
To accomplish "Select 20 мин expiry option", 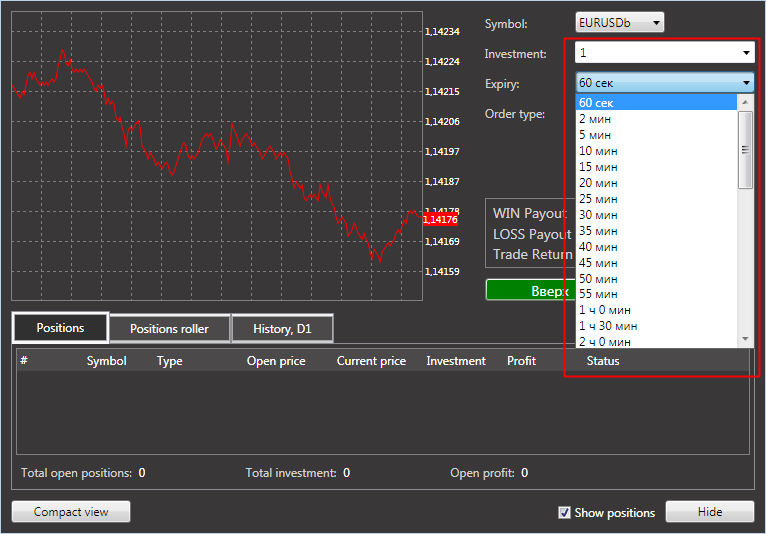I will (656, 183).
